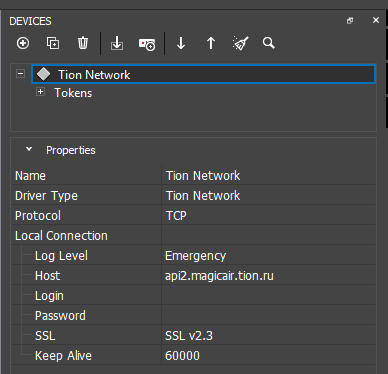Click the empty Login value field
The height and width of the screenshot is (374, 388).
coord(268,296)
